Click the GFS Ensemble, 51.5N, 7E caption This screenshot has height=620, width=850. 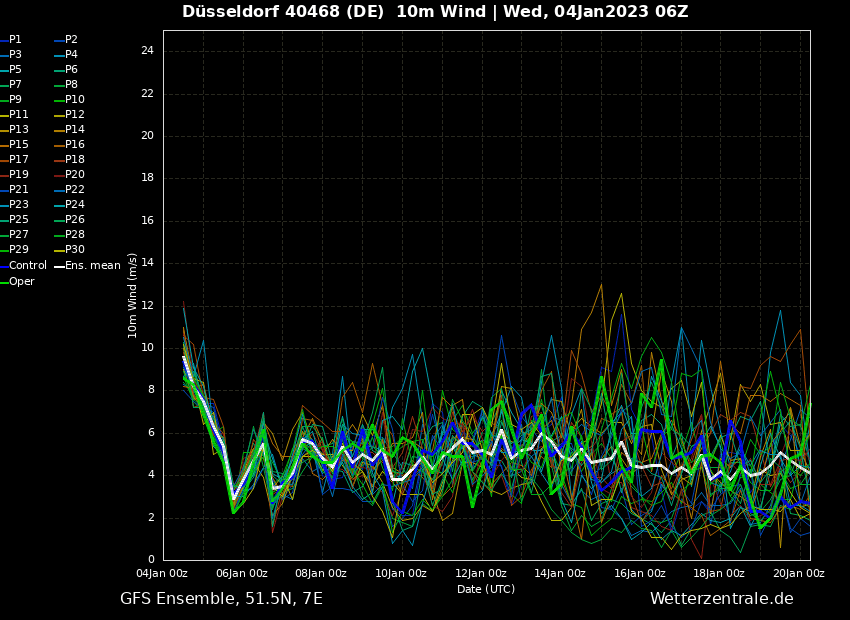tap(221, 599)
